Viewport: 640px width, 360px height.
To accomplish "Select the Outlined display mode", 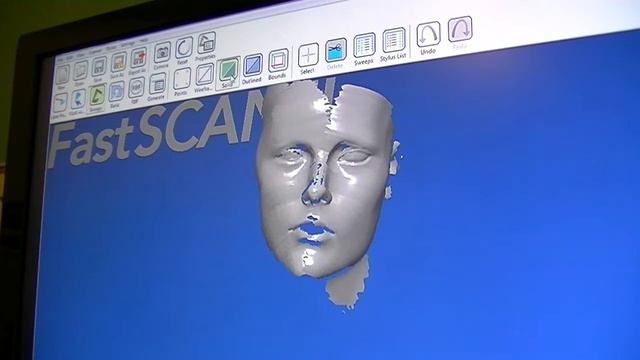I will pyautogui.click(x=253, y=65).
